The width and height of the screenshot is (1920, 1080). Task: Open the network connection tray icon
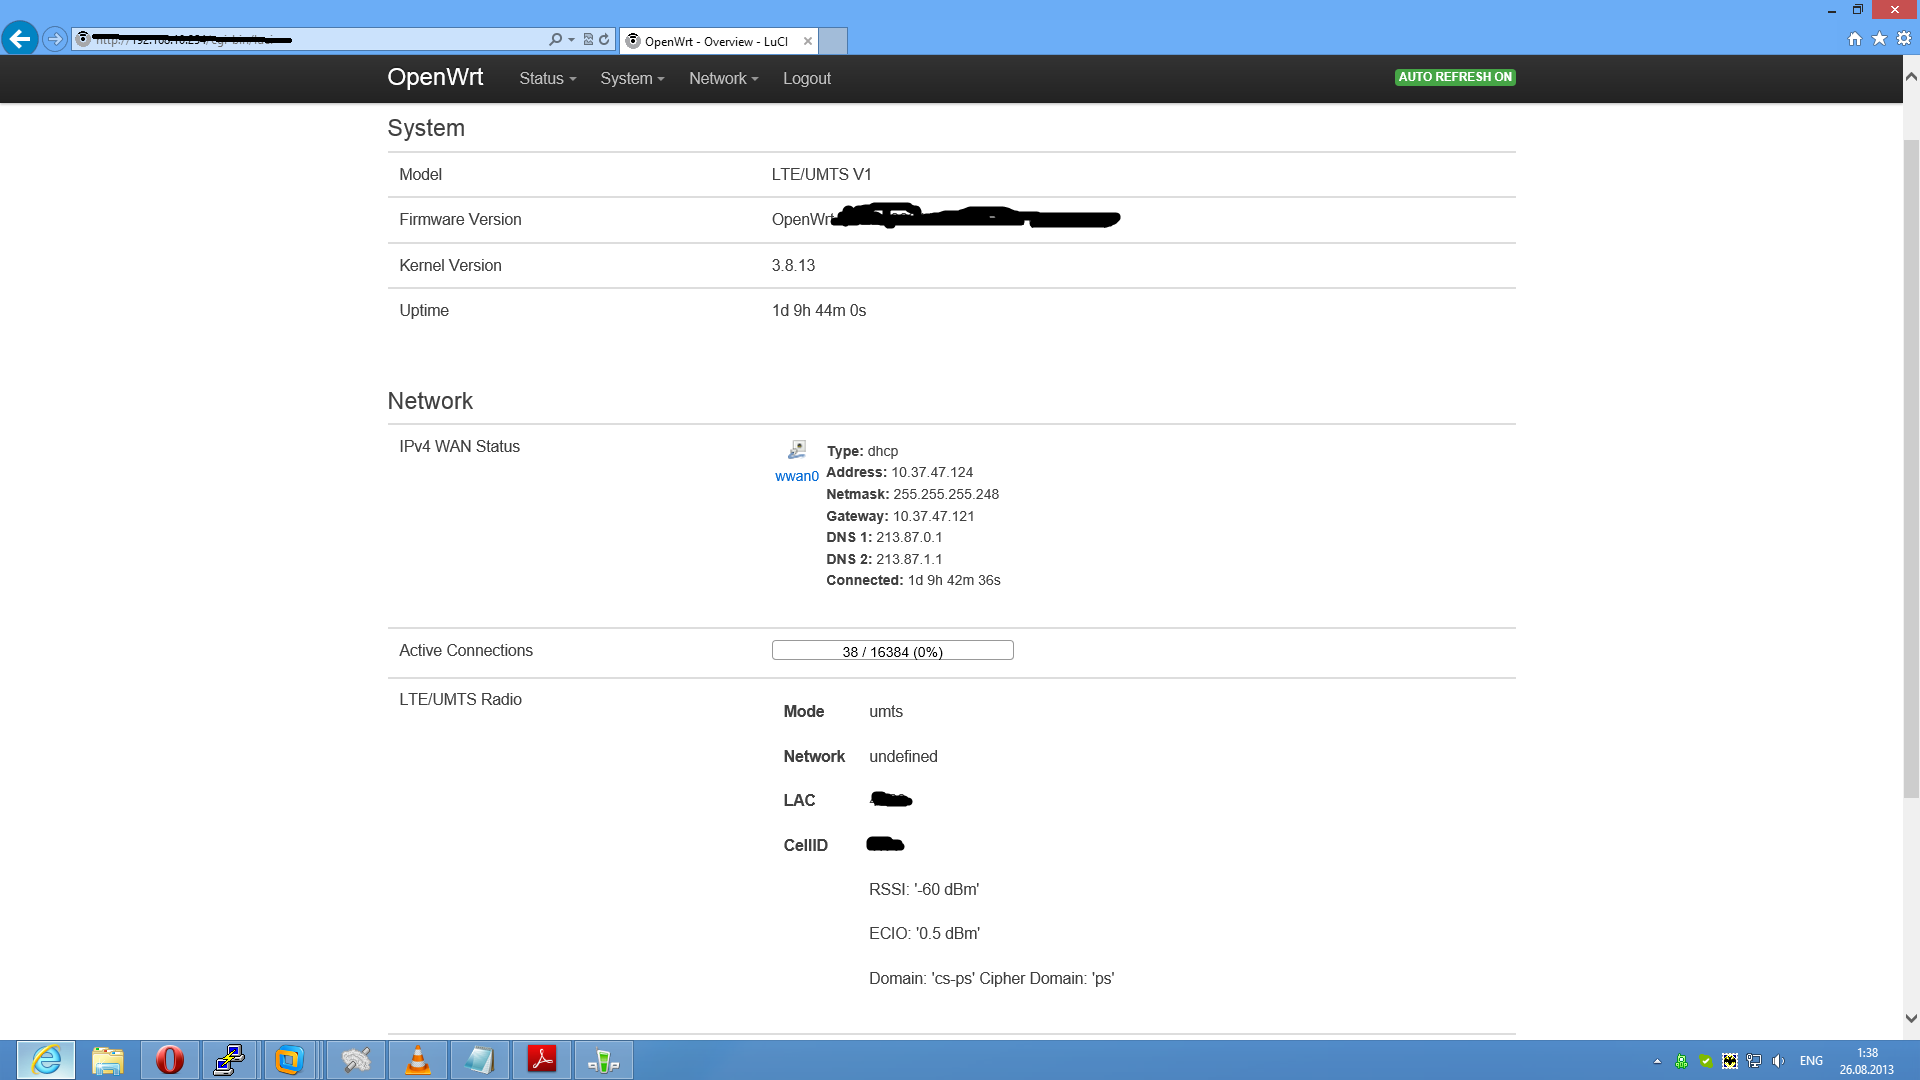click(x=1754, y=1061)
